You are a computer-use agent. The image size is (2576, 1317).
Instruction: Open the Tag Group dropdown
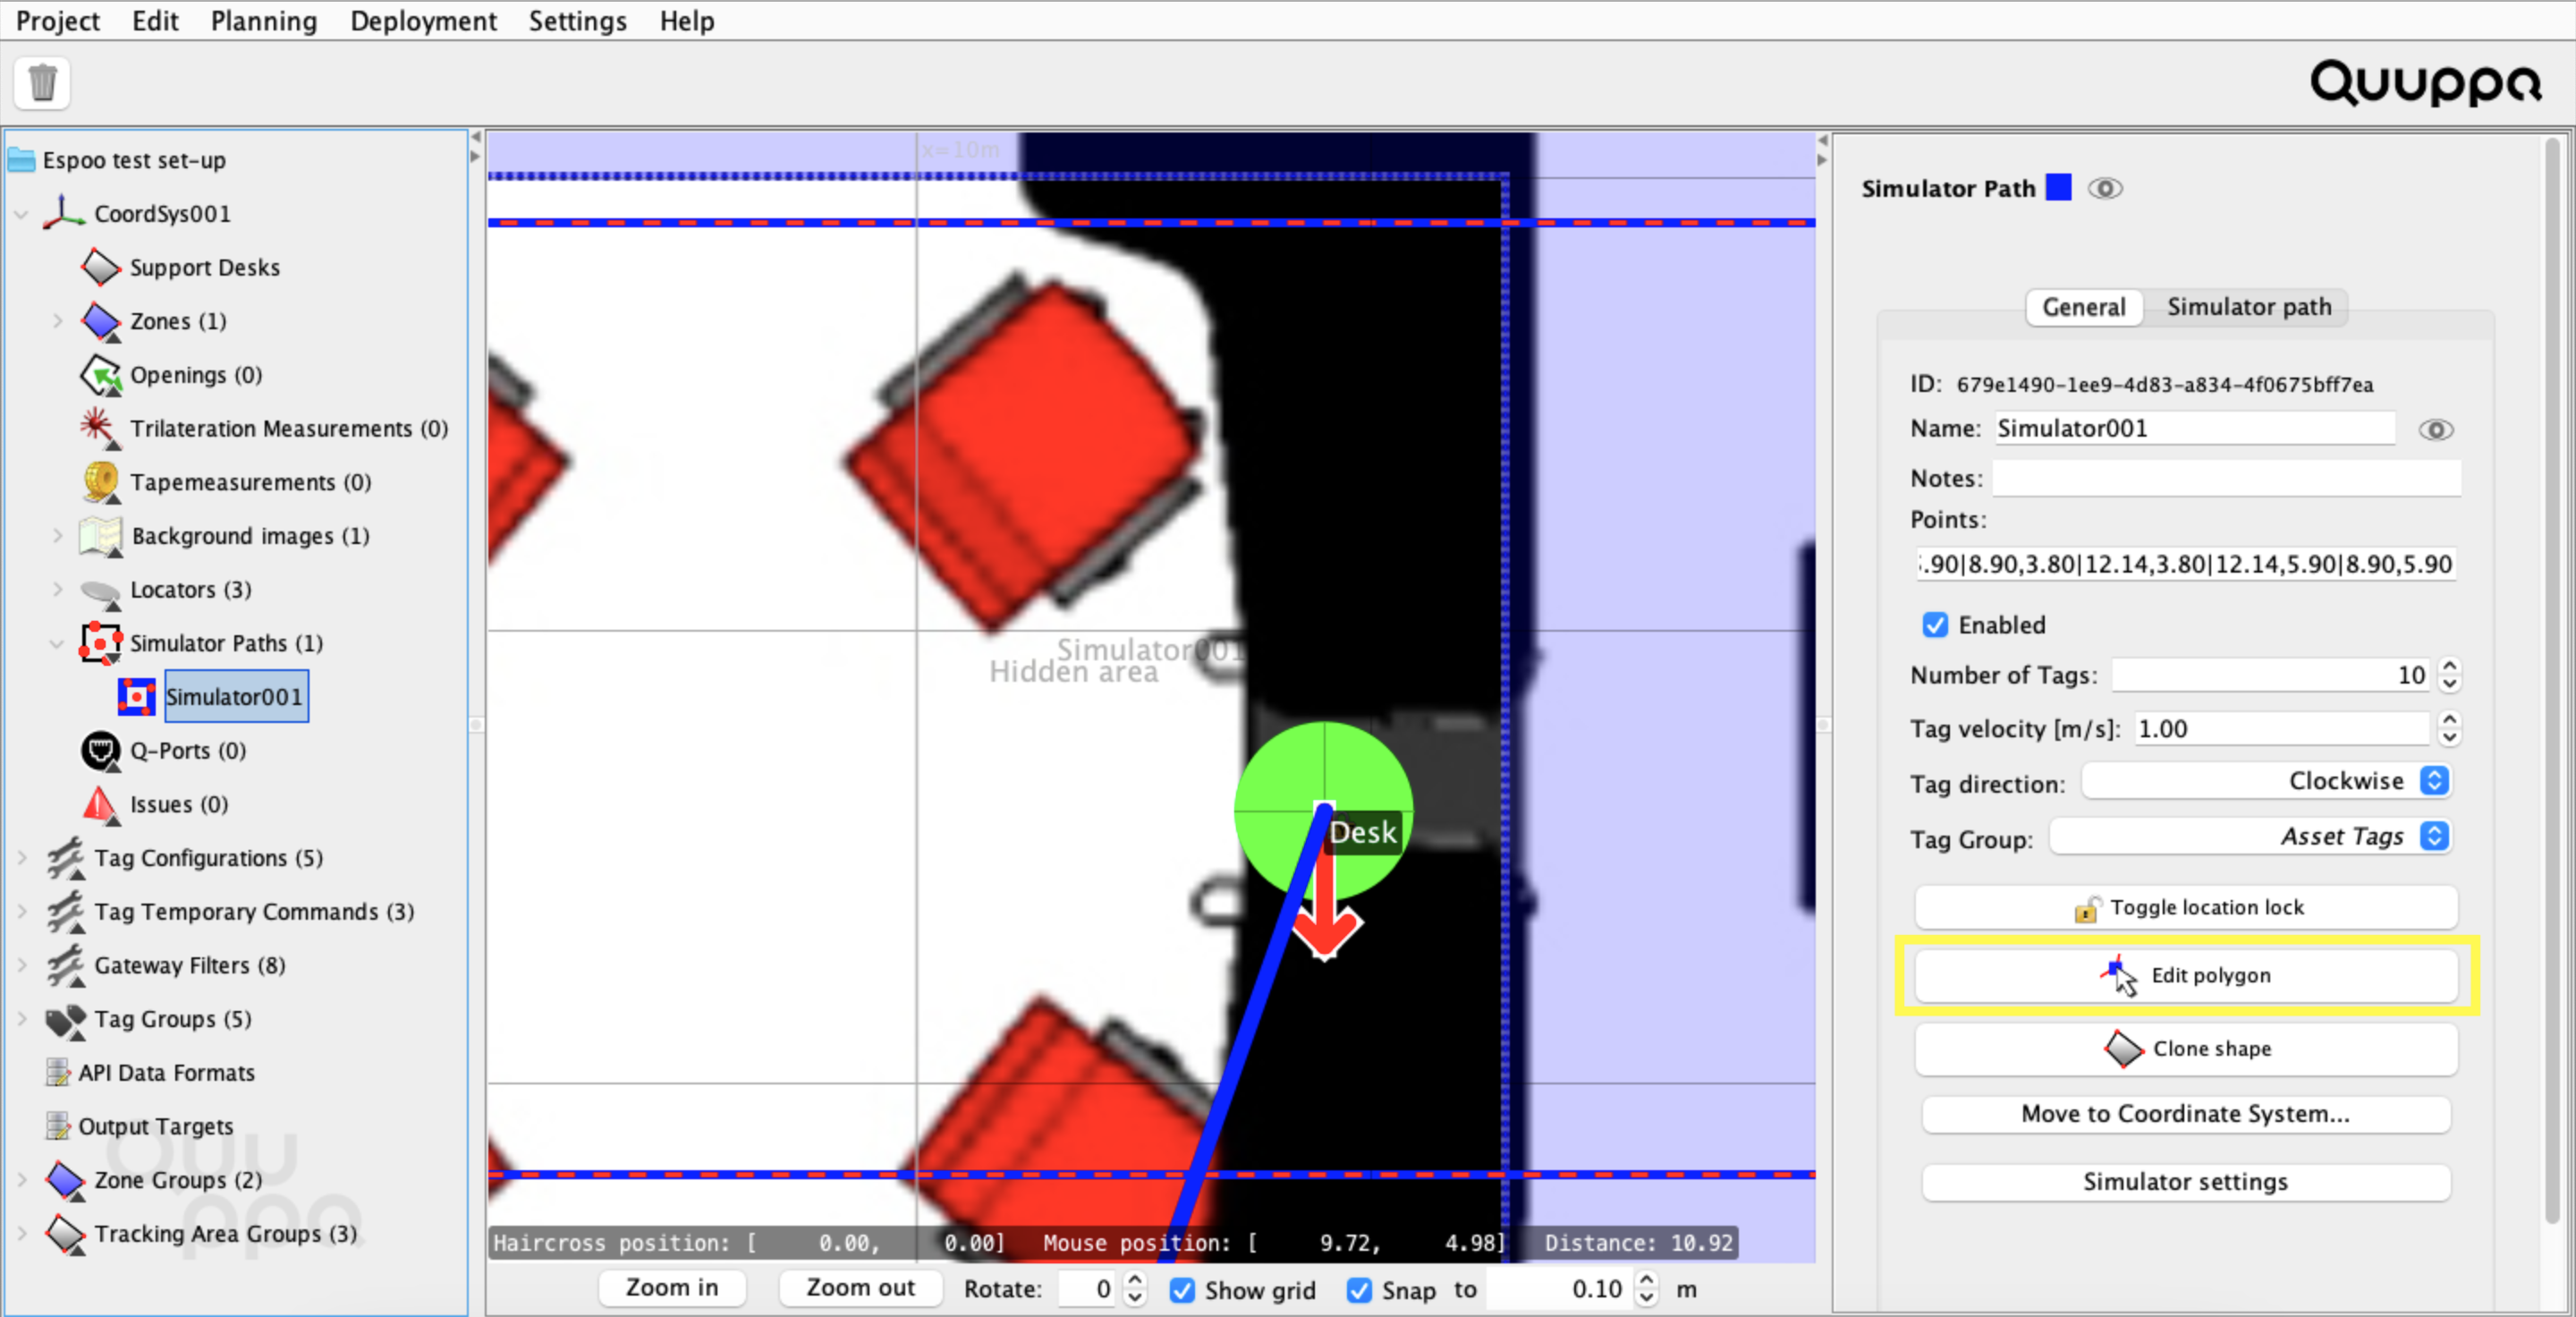[2250, 836]
